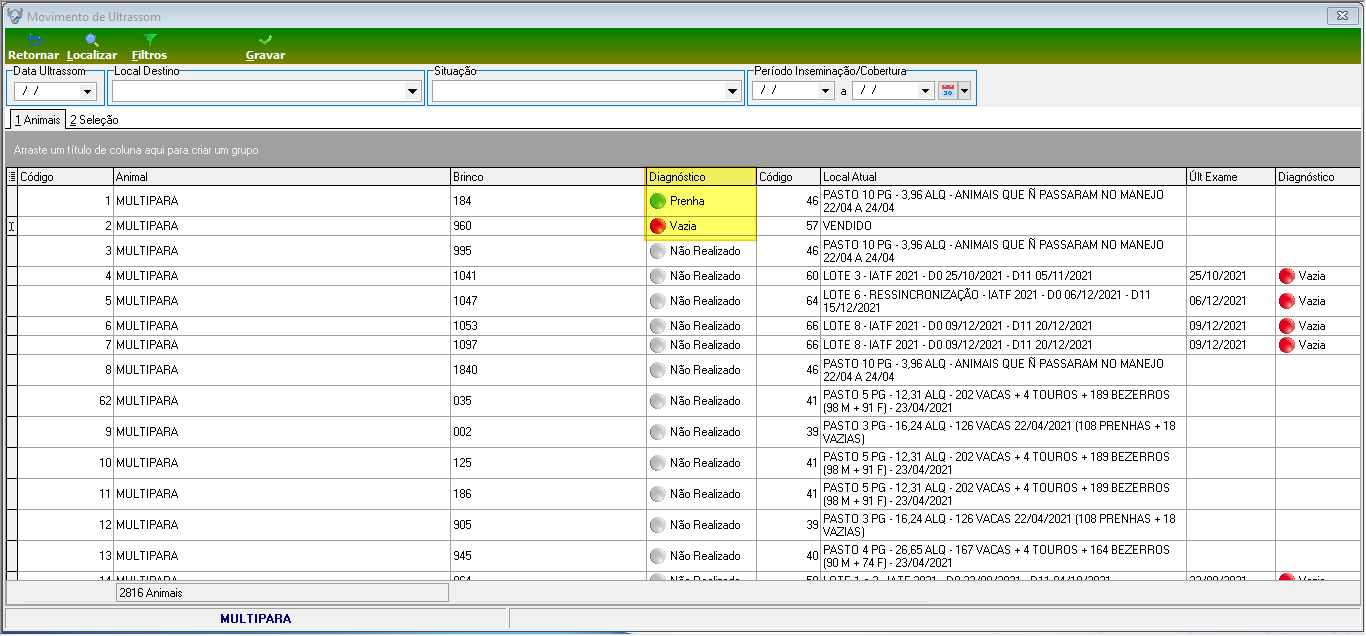Click the gray Não Realizado icon for brinco 1041
The width and height of the screenshot is (1366, 636).
tap(658, 276)
